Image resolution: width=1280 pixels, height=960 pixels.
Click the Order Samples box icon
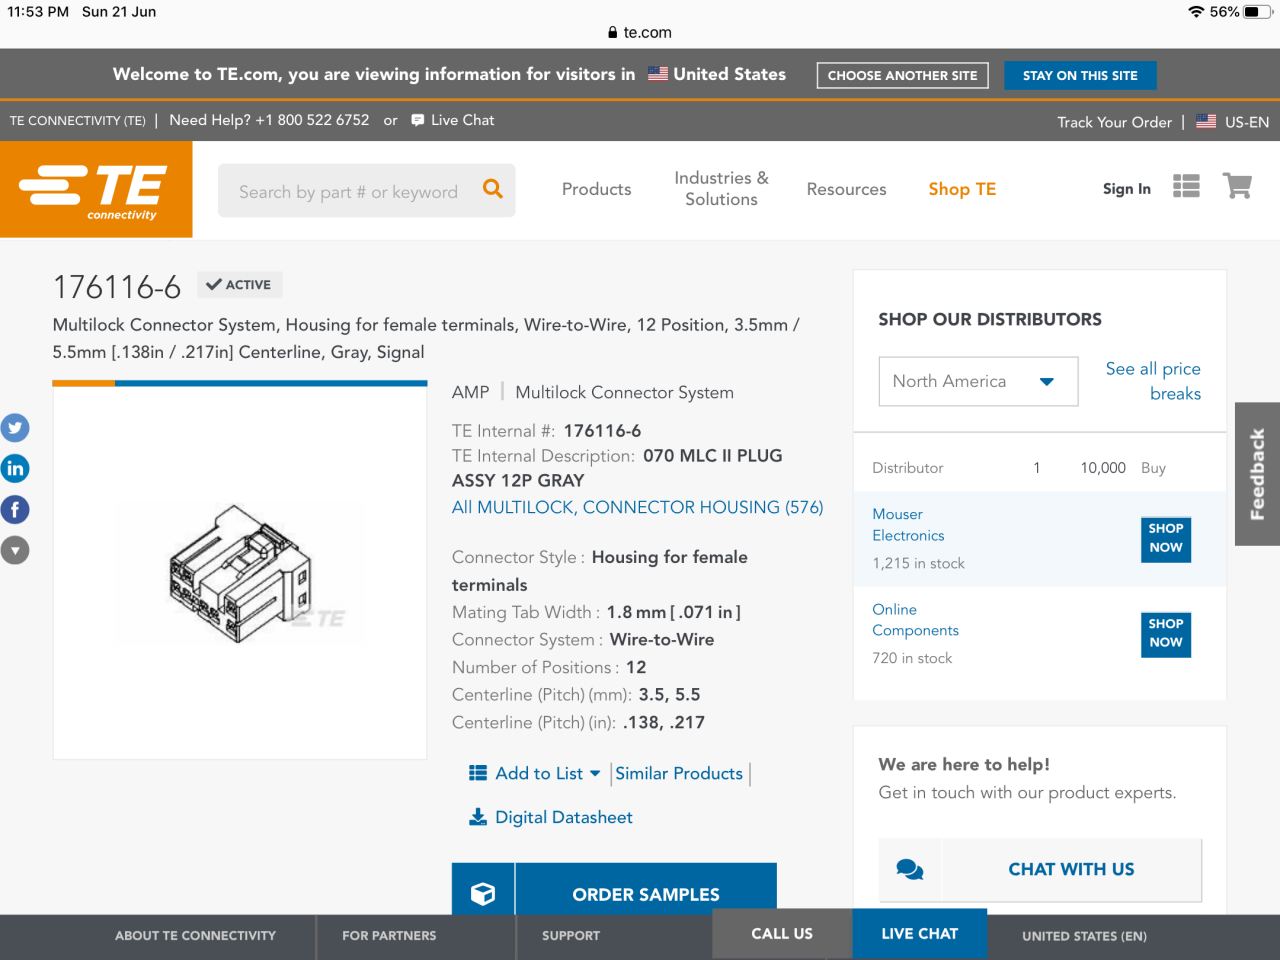pyautogui.click(x=483, y=893)
